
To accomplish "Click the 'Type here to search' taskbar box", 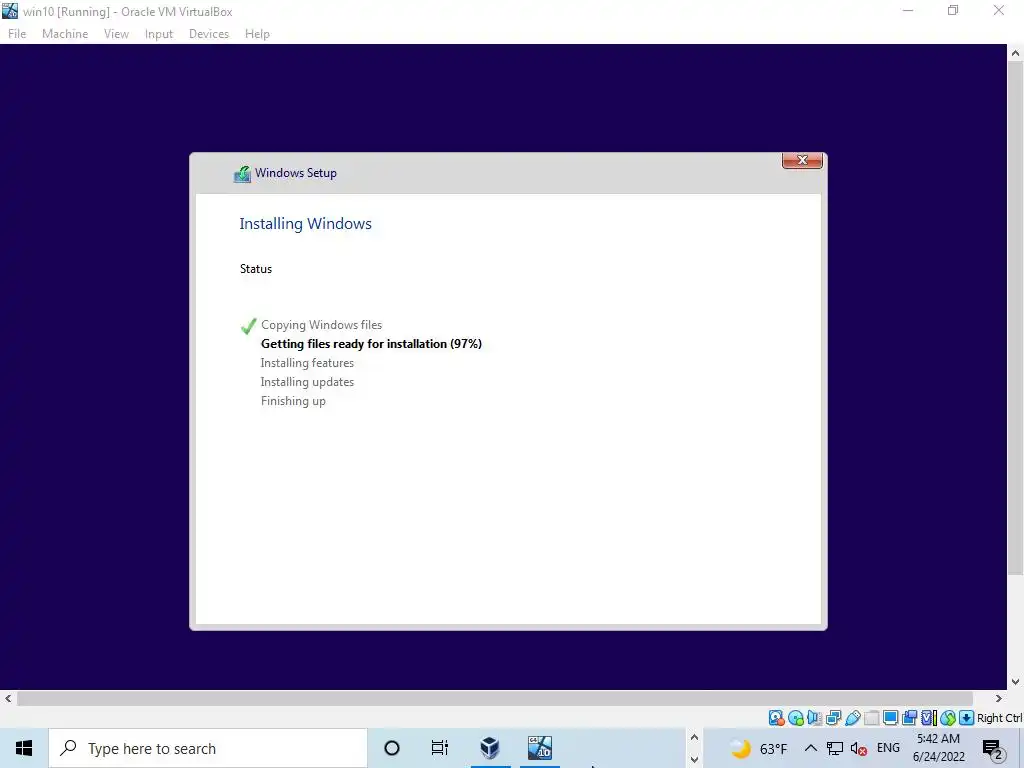I will (x=208, y=748).
